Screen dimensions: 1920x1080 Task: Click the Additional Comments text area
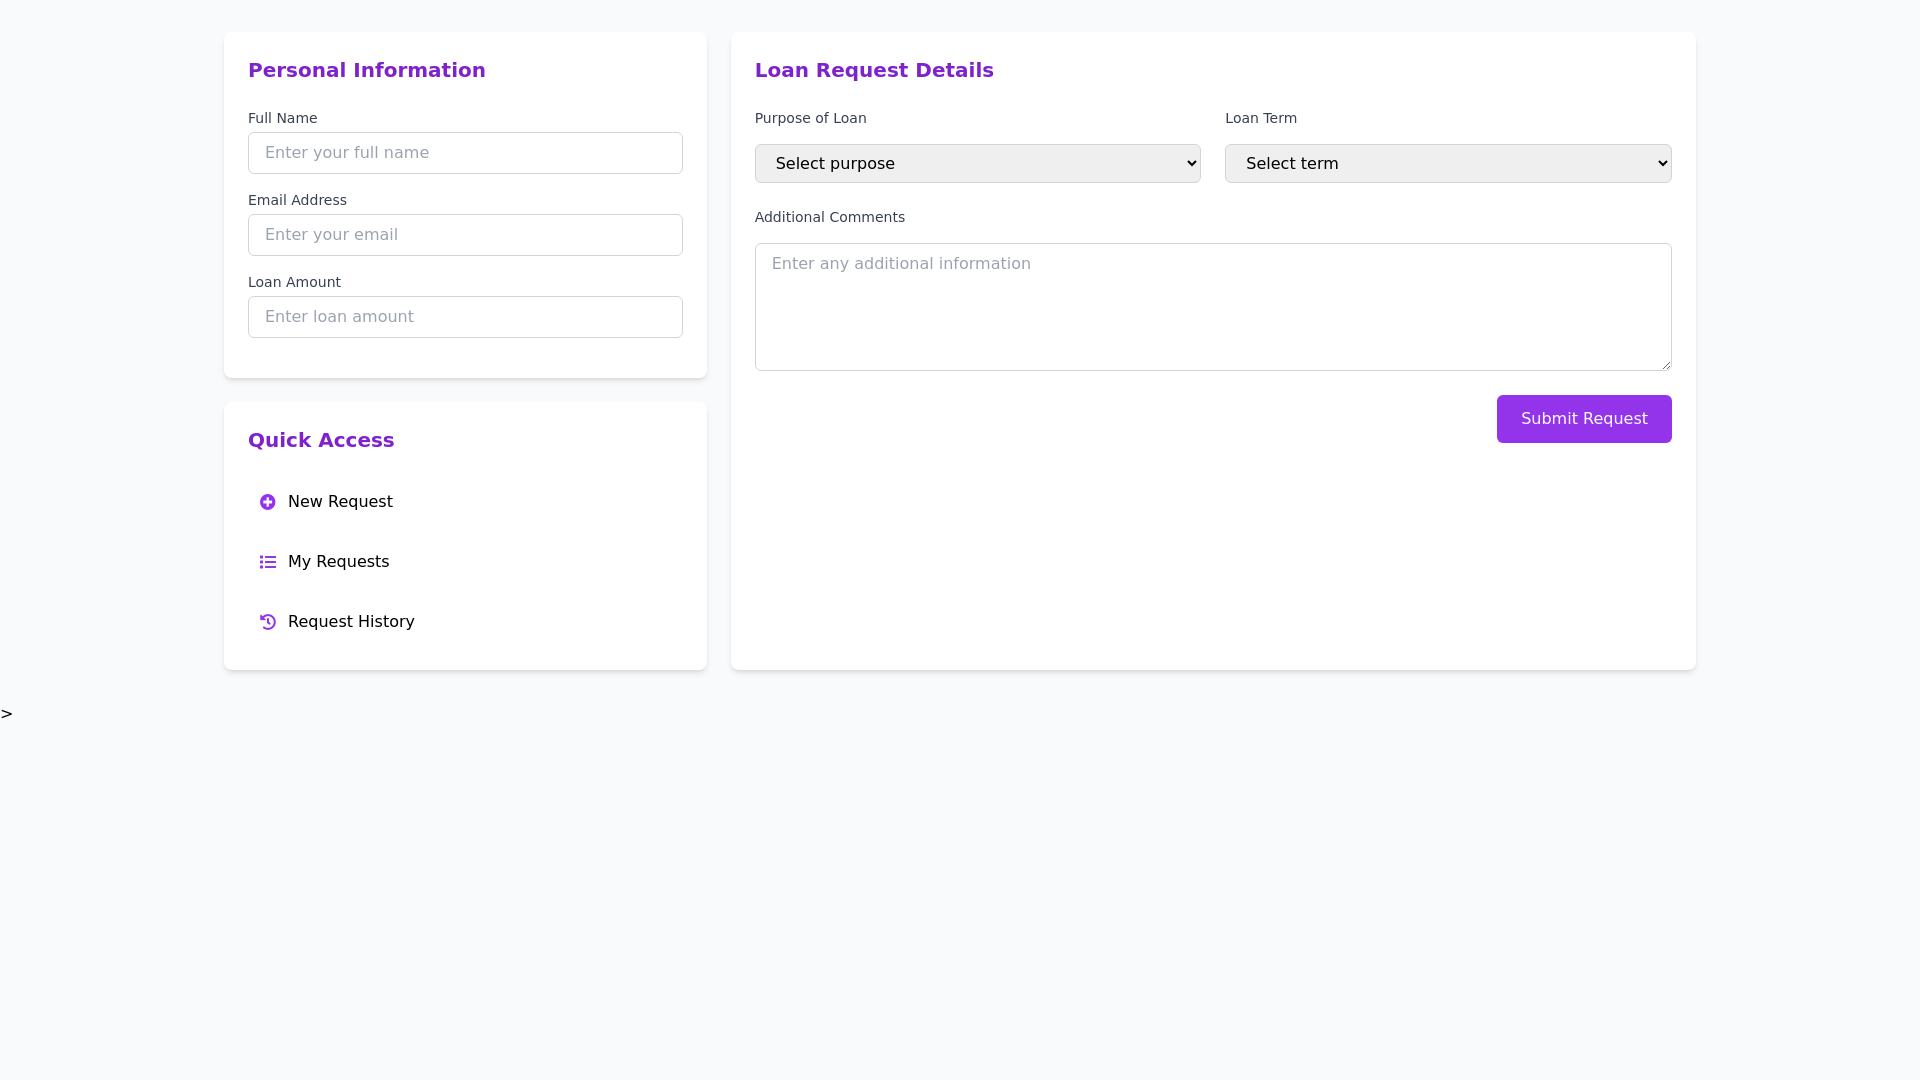click(x=1213, y=307)
